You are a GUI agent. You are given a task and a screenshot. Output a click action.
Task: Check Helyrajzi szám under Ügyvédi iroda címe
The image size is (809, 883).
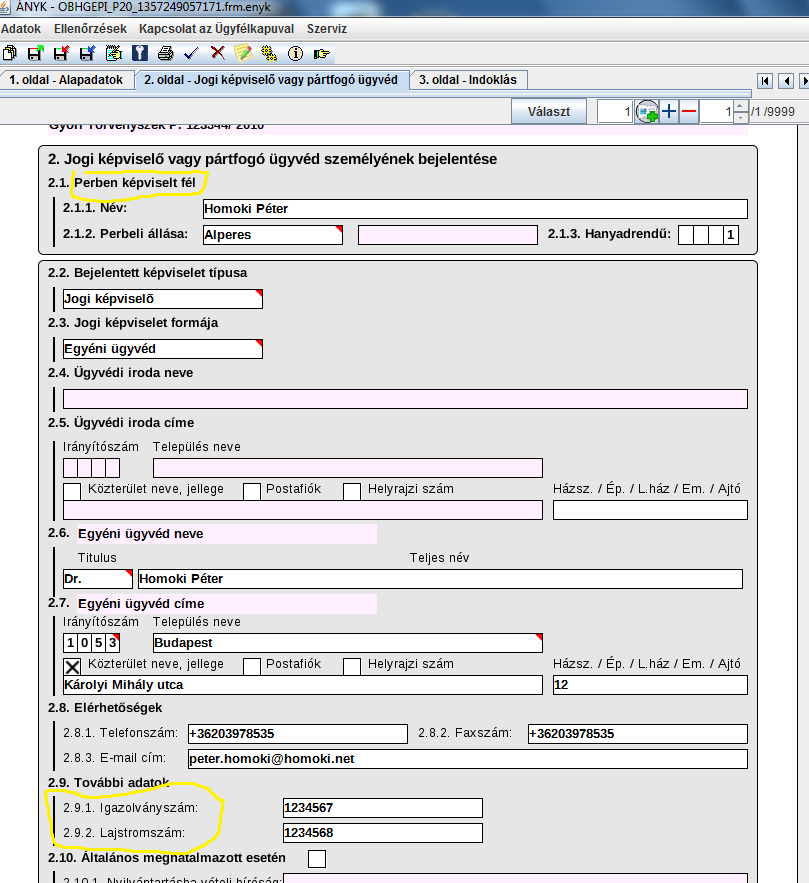click(352, 492)
